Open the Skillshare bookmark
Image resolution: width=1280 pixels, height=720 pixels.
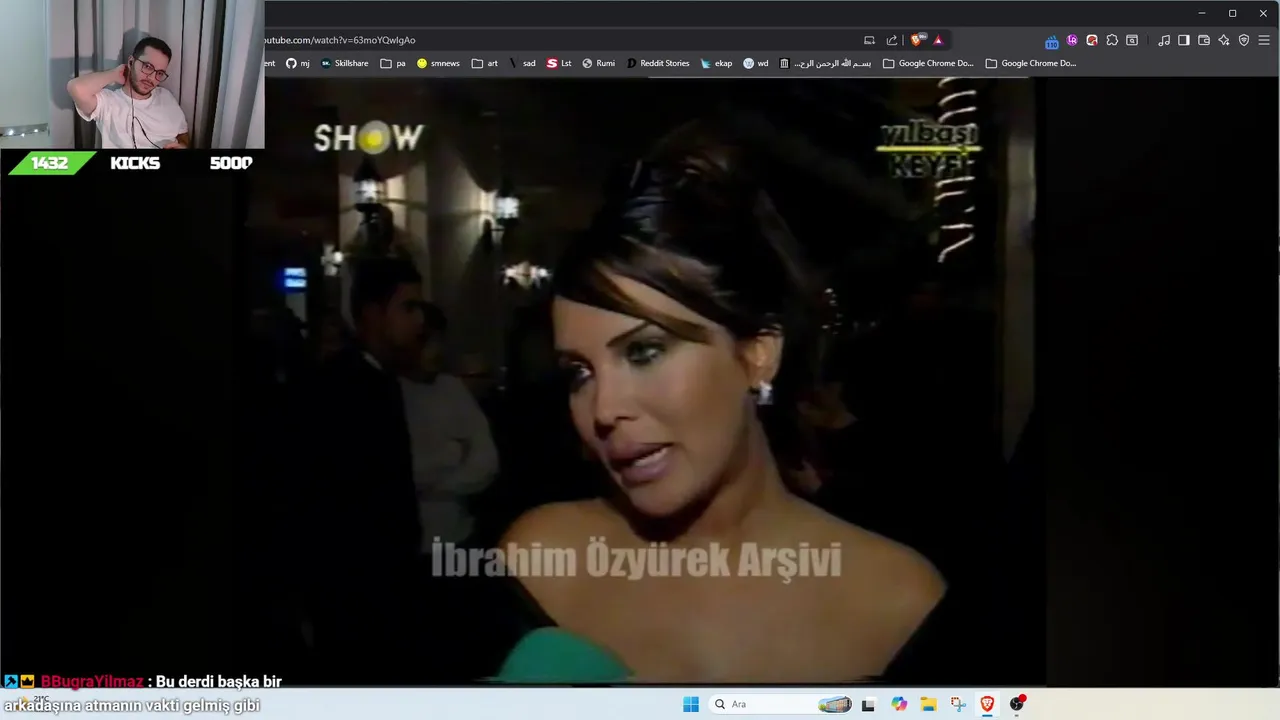point(344,63)
